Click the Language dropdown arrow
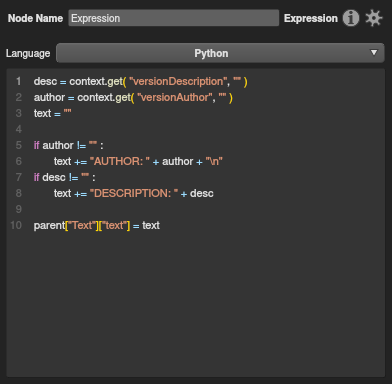Screen dimensions: 392x384 point(374,53)
